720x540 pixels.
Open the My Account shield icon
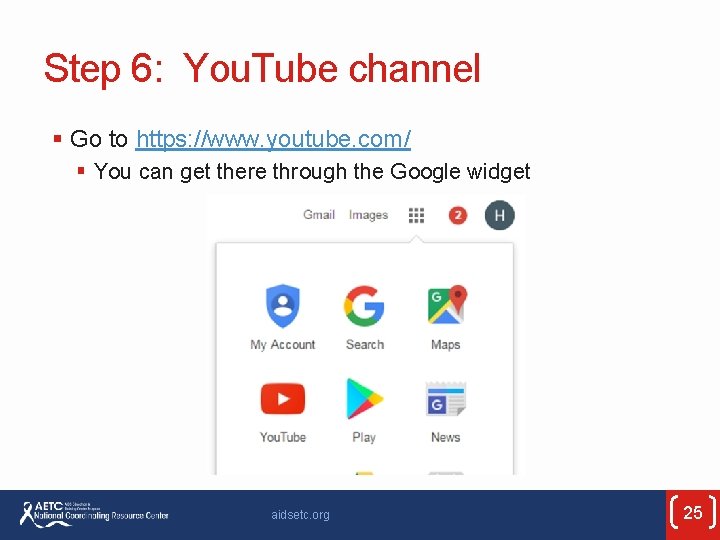[x=283, y=306]
